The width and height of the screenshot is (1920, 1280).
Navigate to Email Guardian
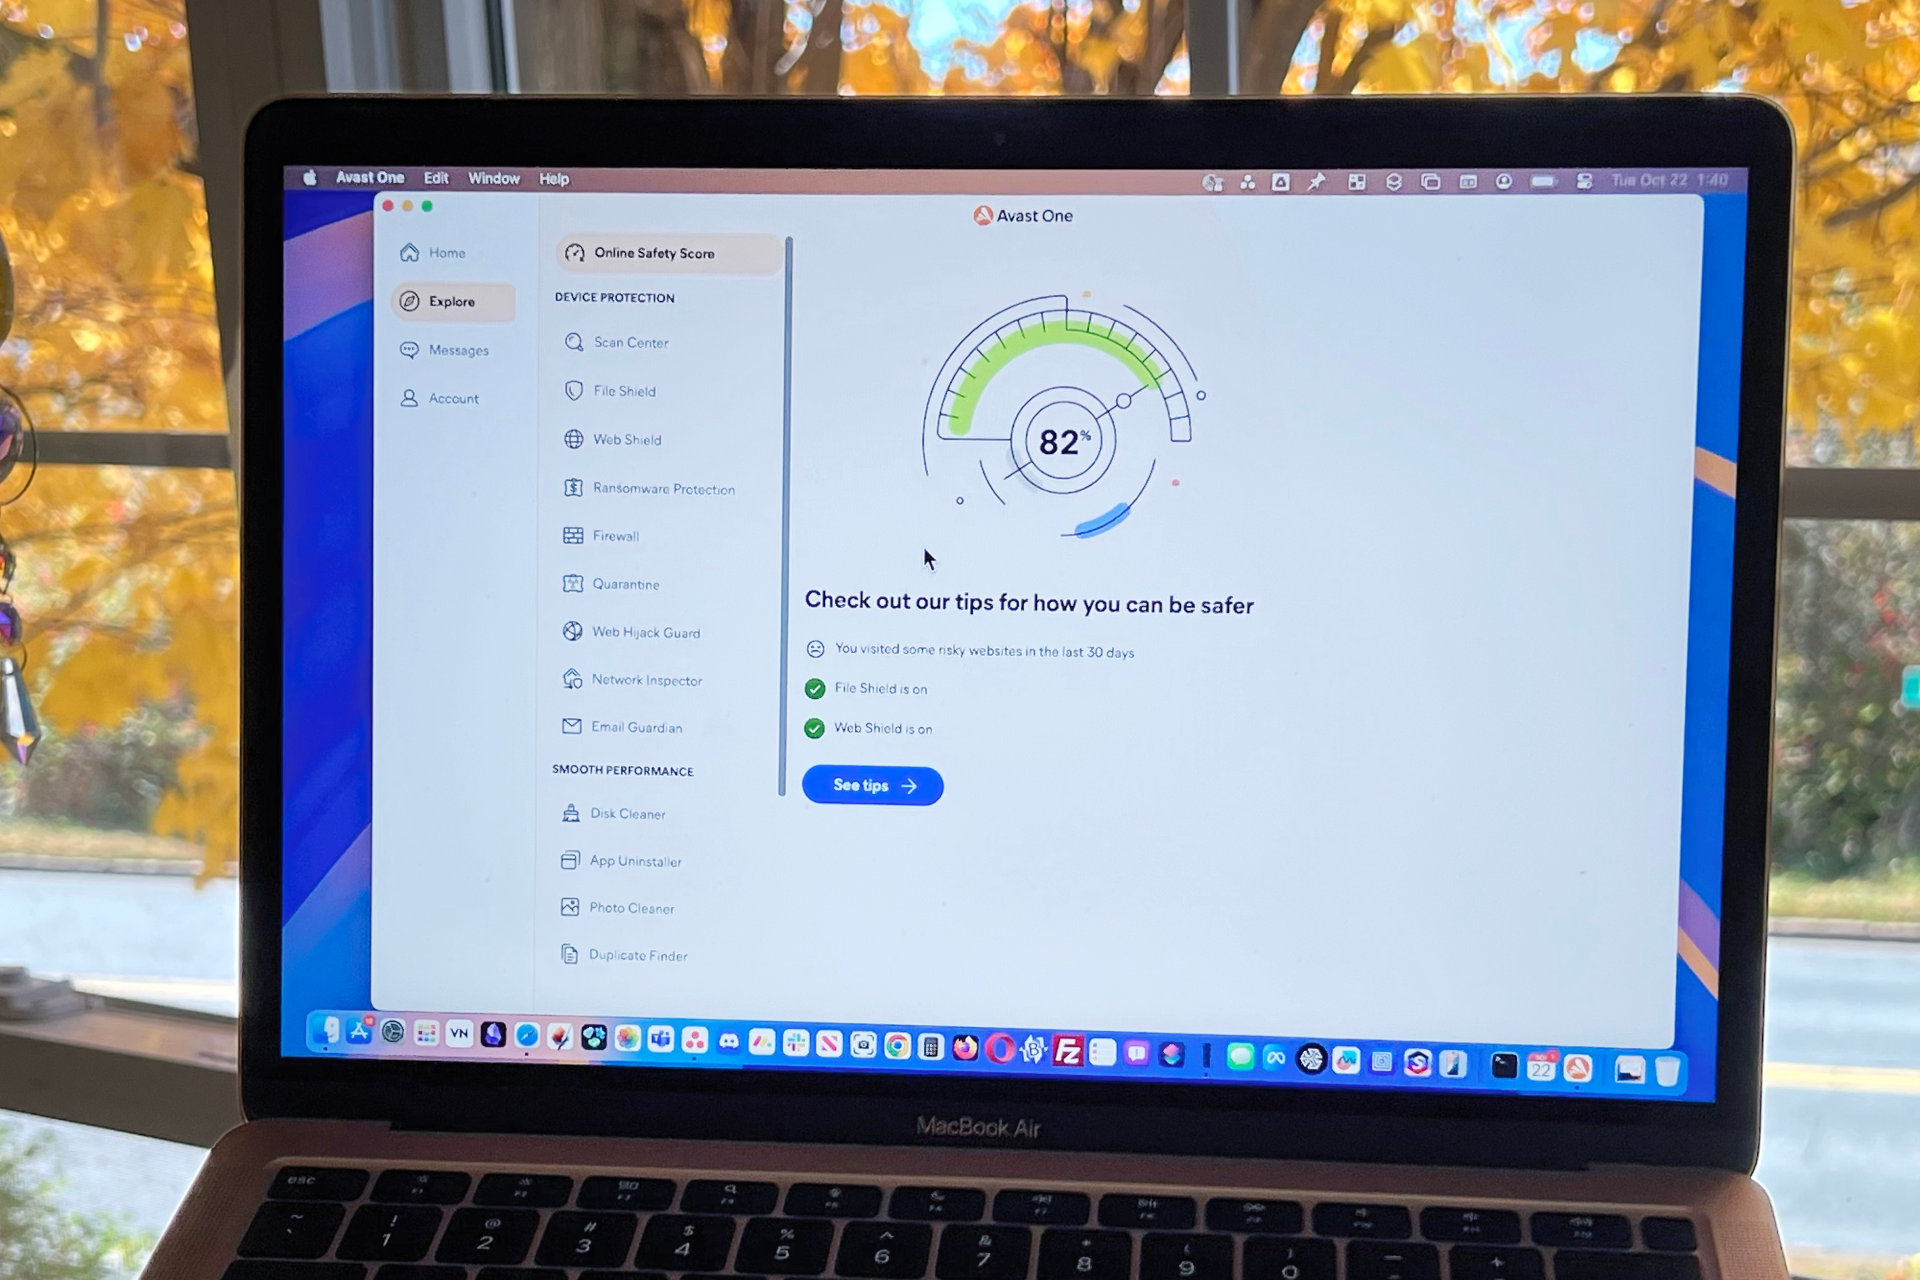coord(633,729)
